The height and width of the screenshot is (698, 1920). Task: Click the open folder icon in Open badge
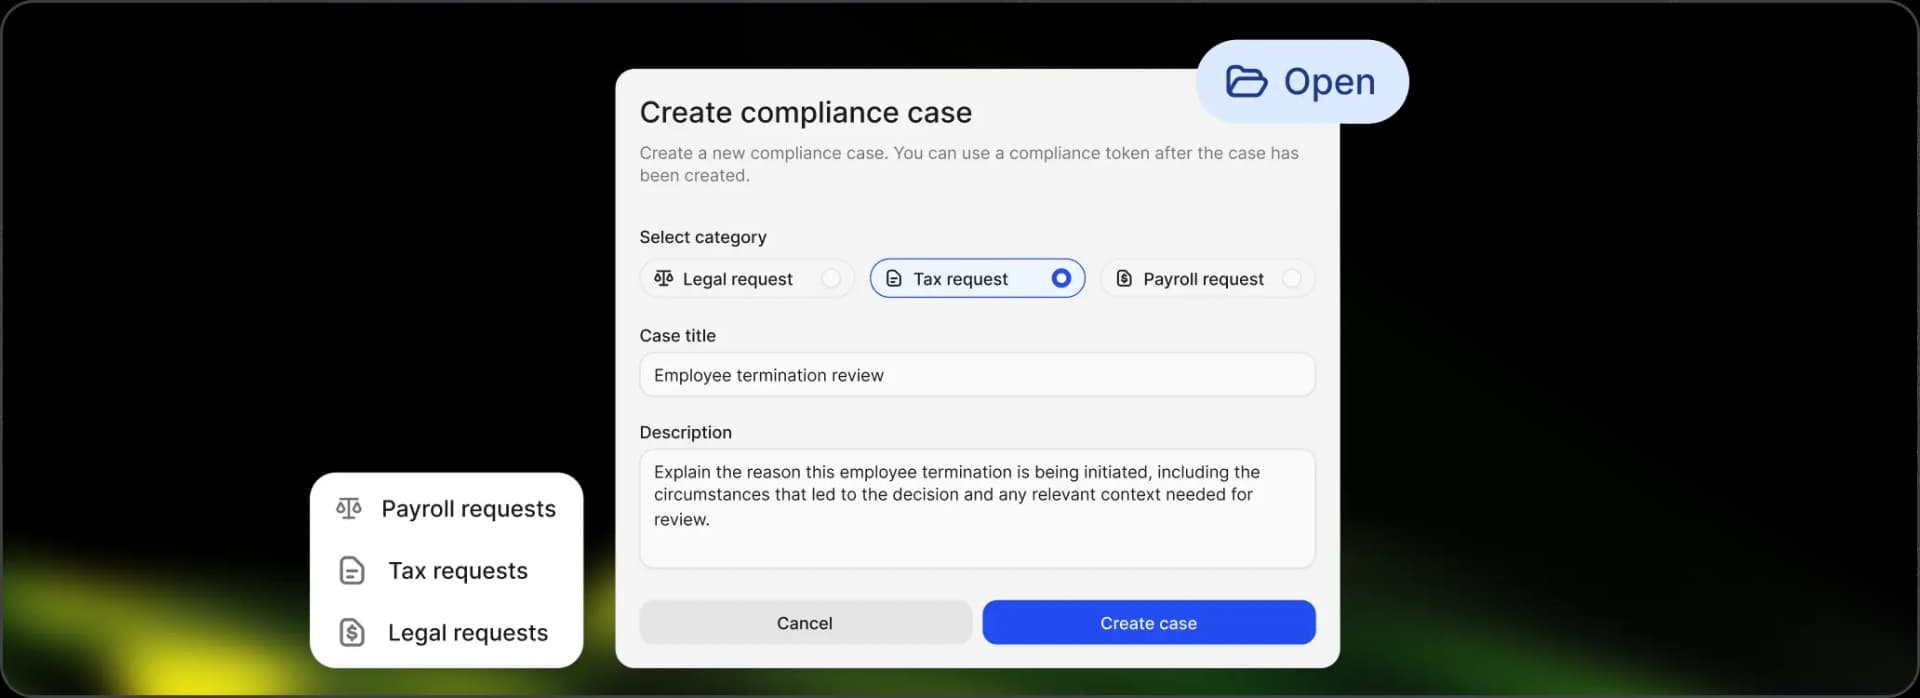click(1246, 82)
